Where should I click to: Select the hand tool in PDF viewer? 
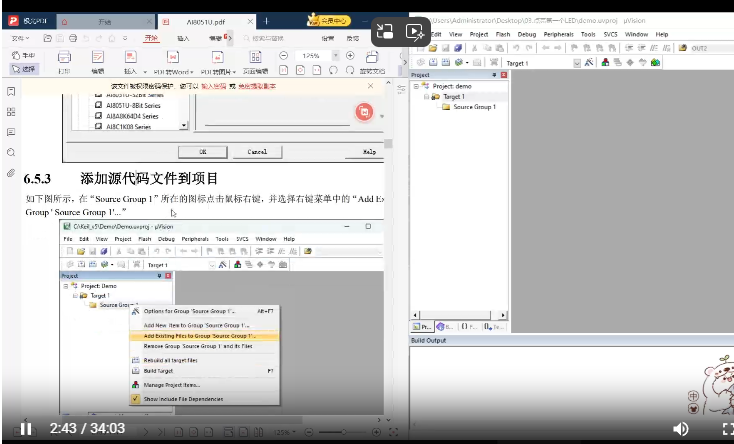(23, 55)
